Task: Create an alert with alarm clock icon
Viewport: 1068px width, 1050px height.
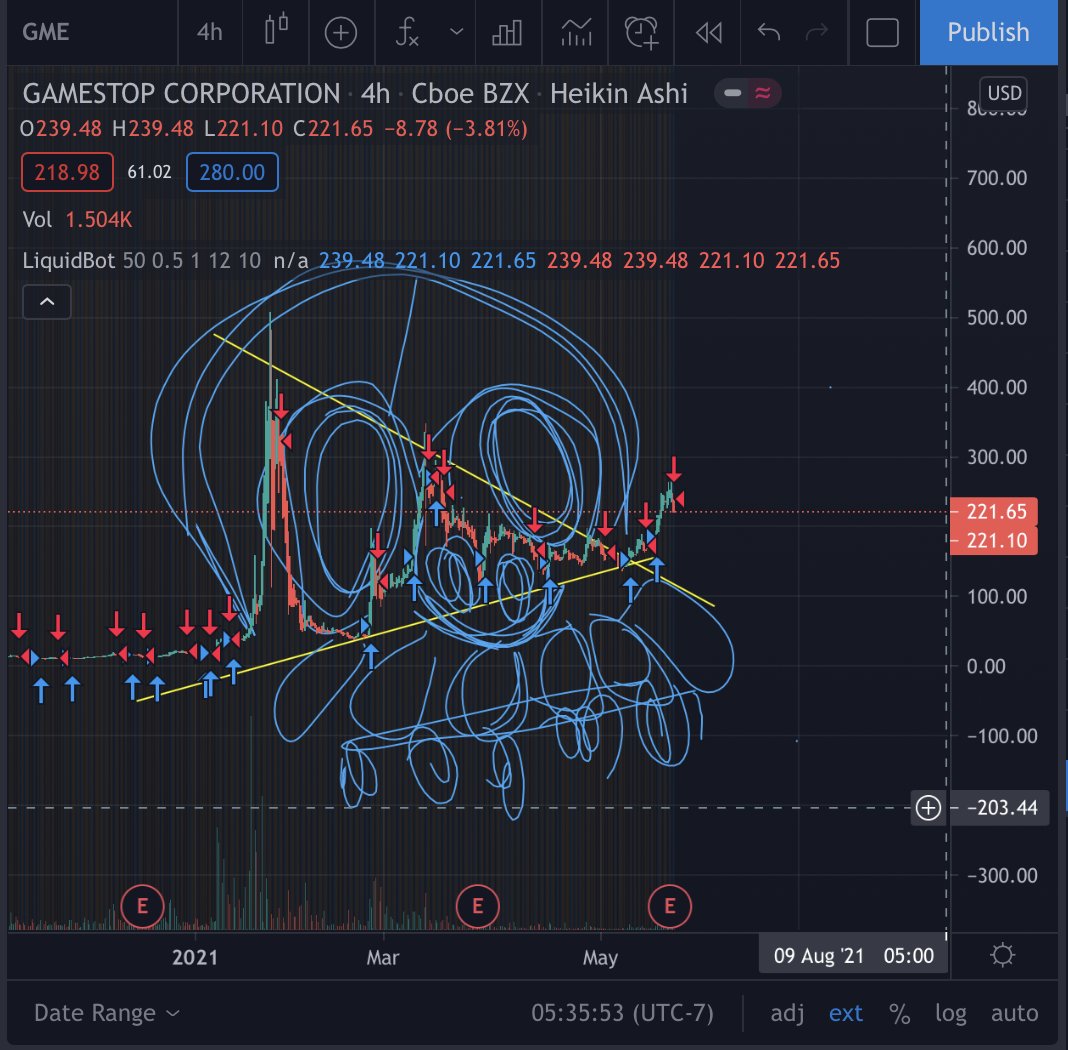Action: (x=642, y=32)
